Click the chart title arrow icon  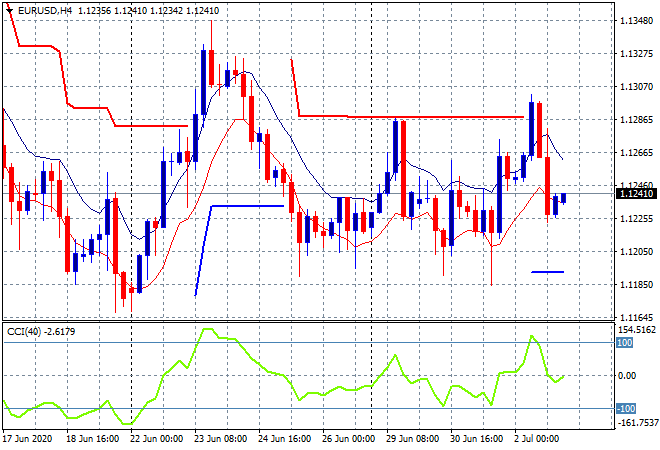[x=9, y=11]
